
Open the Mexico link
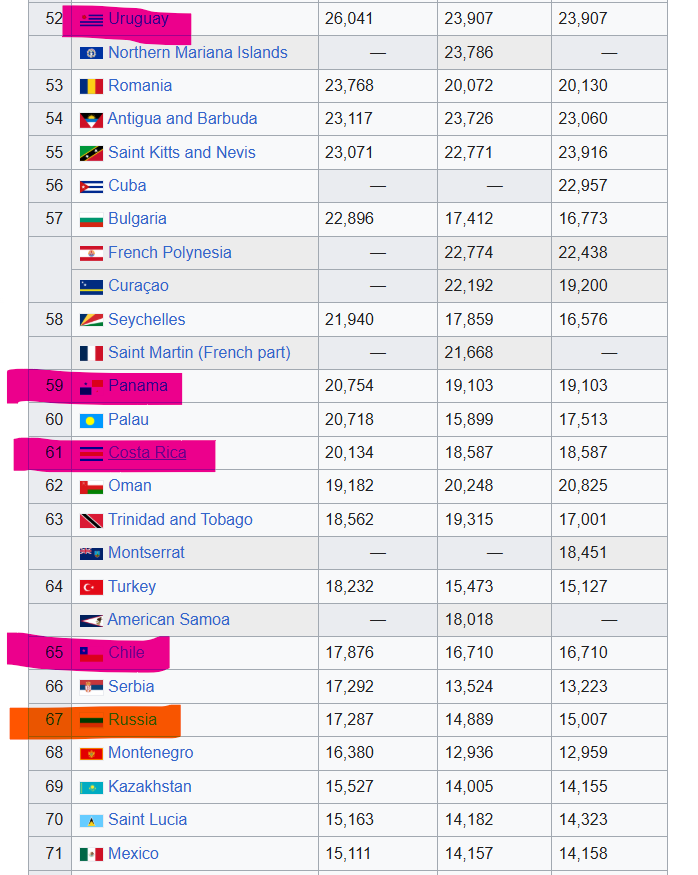(133, 853)
